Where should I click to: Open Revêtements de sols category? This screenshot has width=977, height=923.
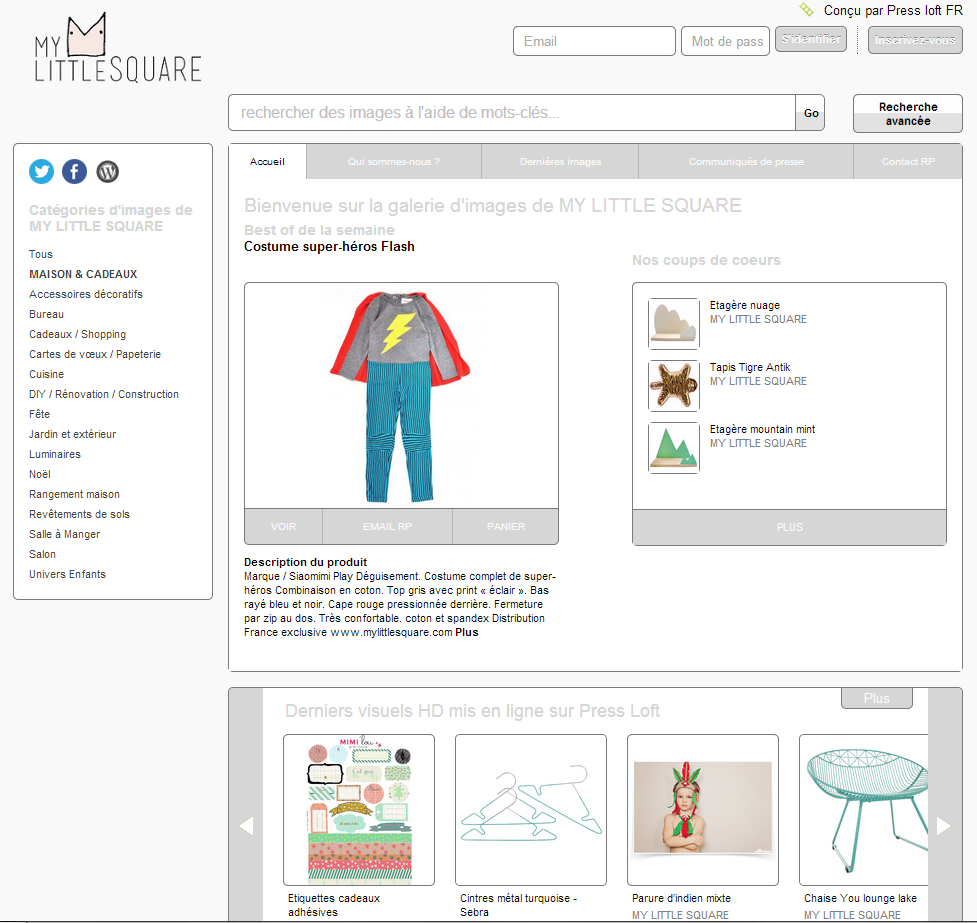point(79,514)
